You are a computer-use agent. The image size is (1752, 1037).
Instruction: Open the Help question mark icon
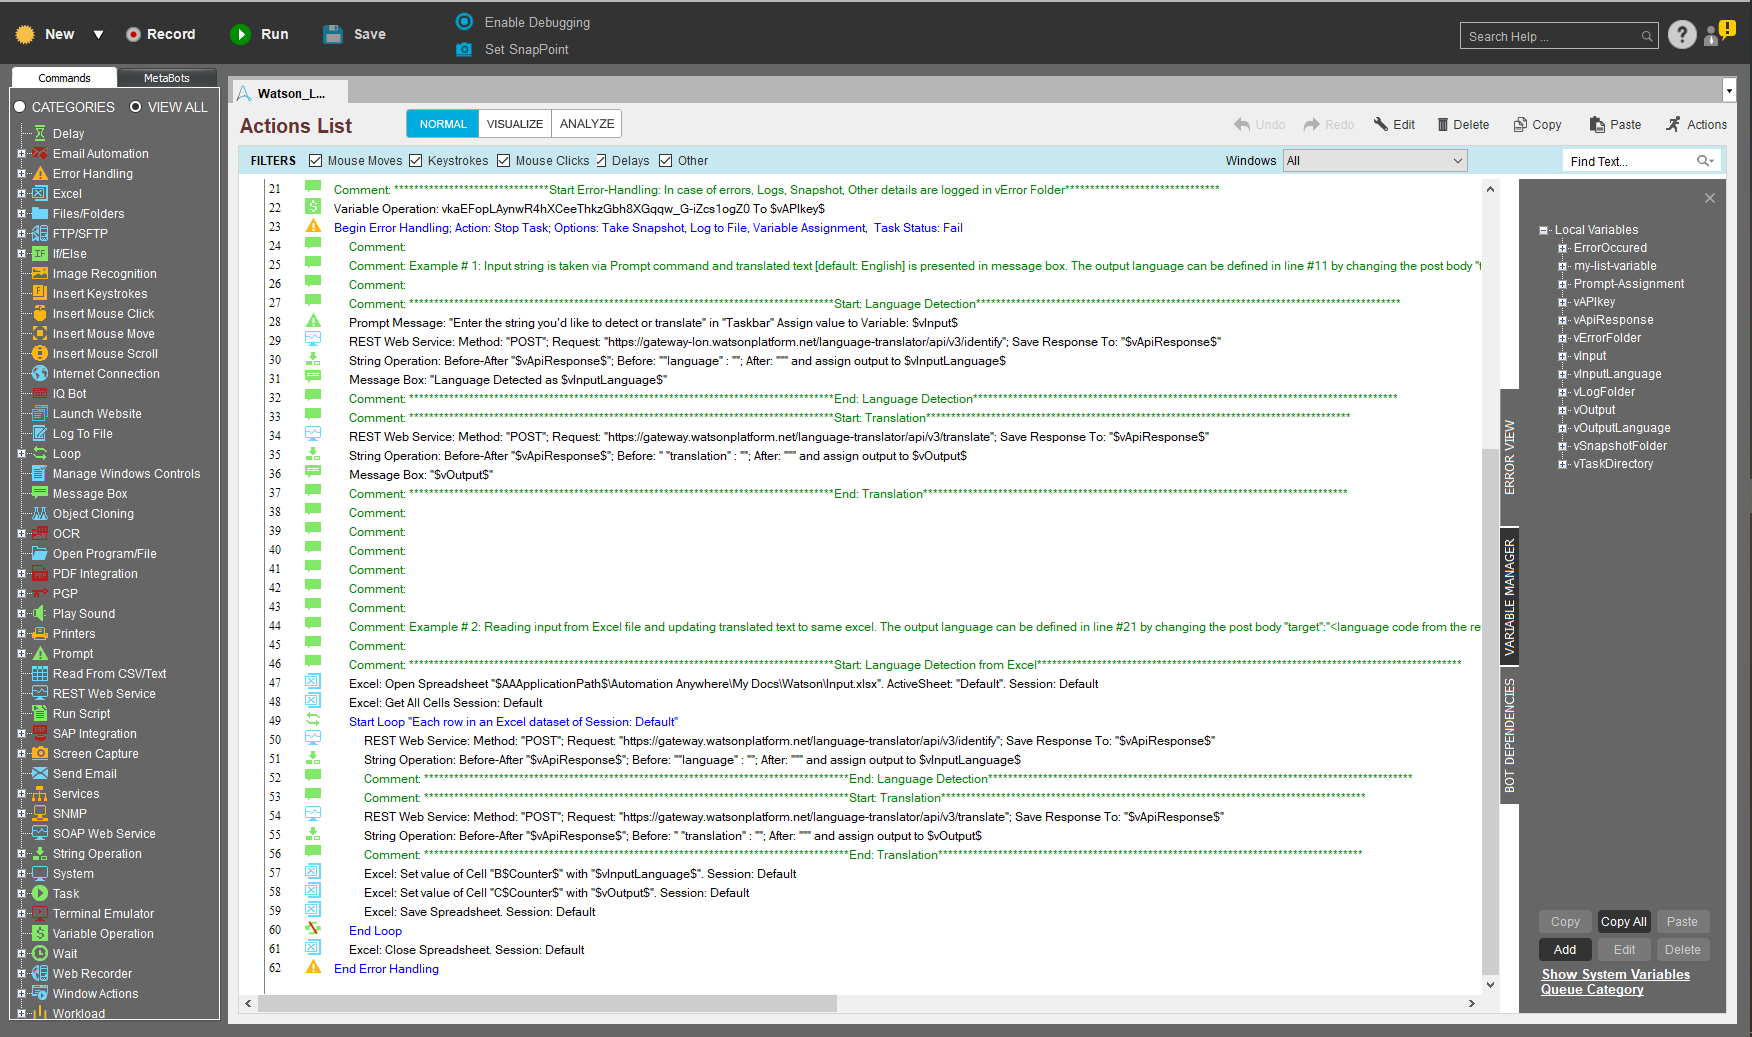click(1682, 35)
